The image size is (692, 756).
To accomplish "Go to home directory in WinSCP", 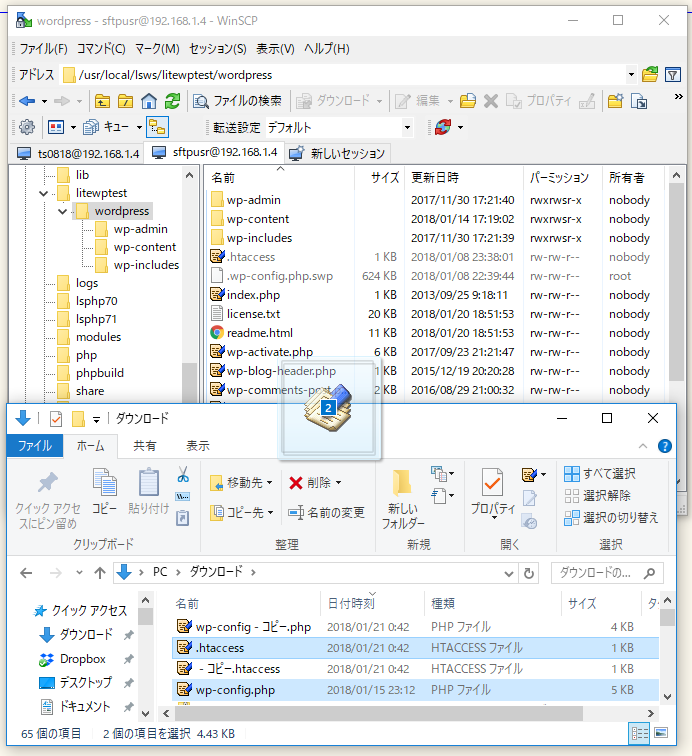I will [x=149, y=101].
